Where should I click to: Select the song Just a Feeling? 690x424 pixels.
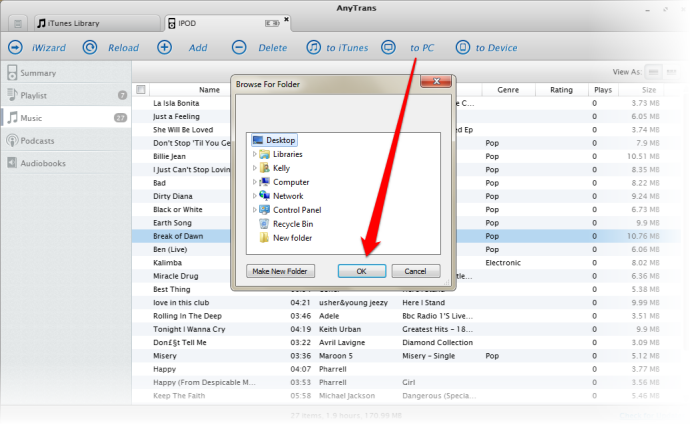[176, 116]
